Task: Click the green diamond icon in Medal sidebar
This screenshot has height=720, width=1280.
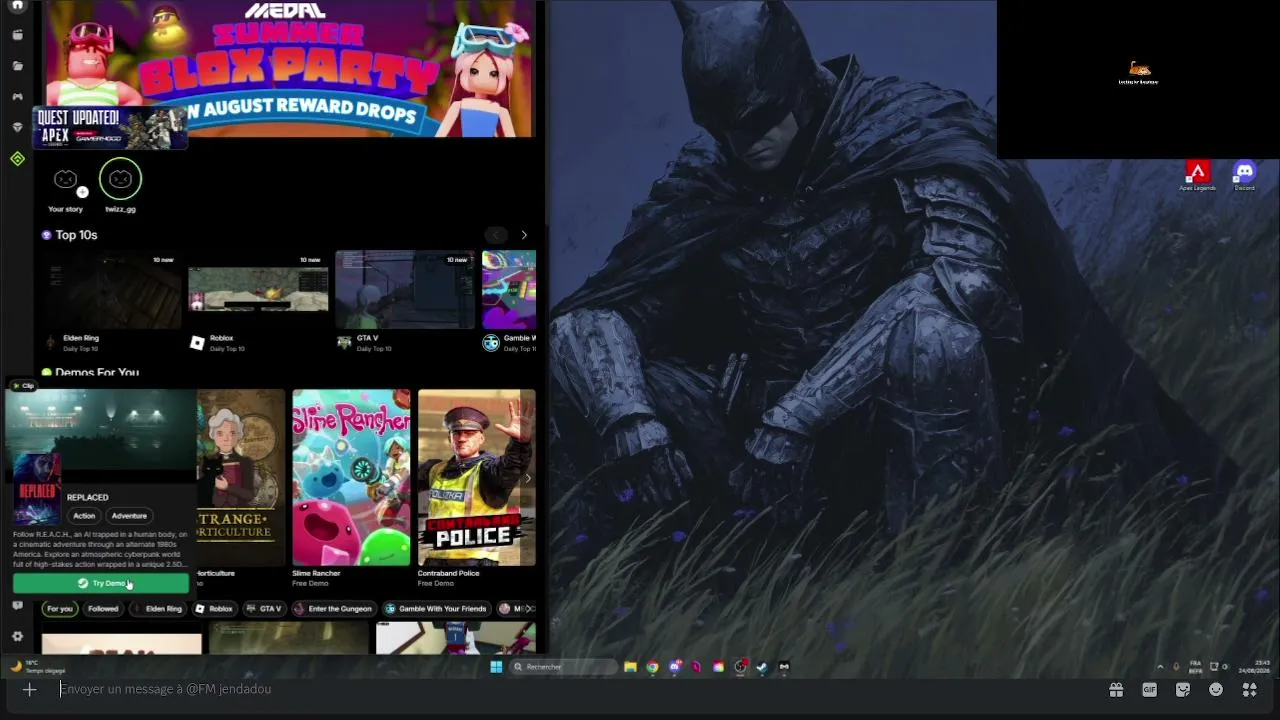Action: 17,159
